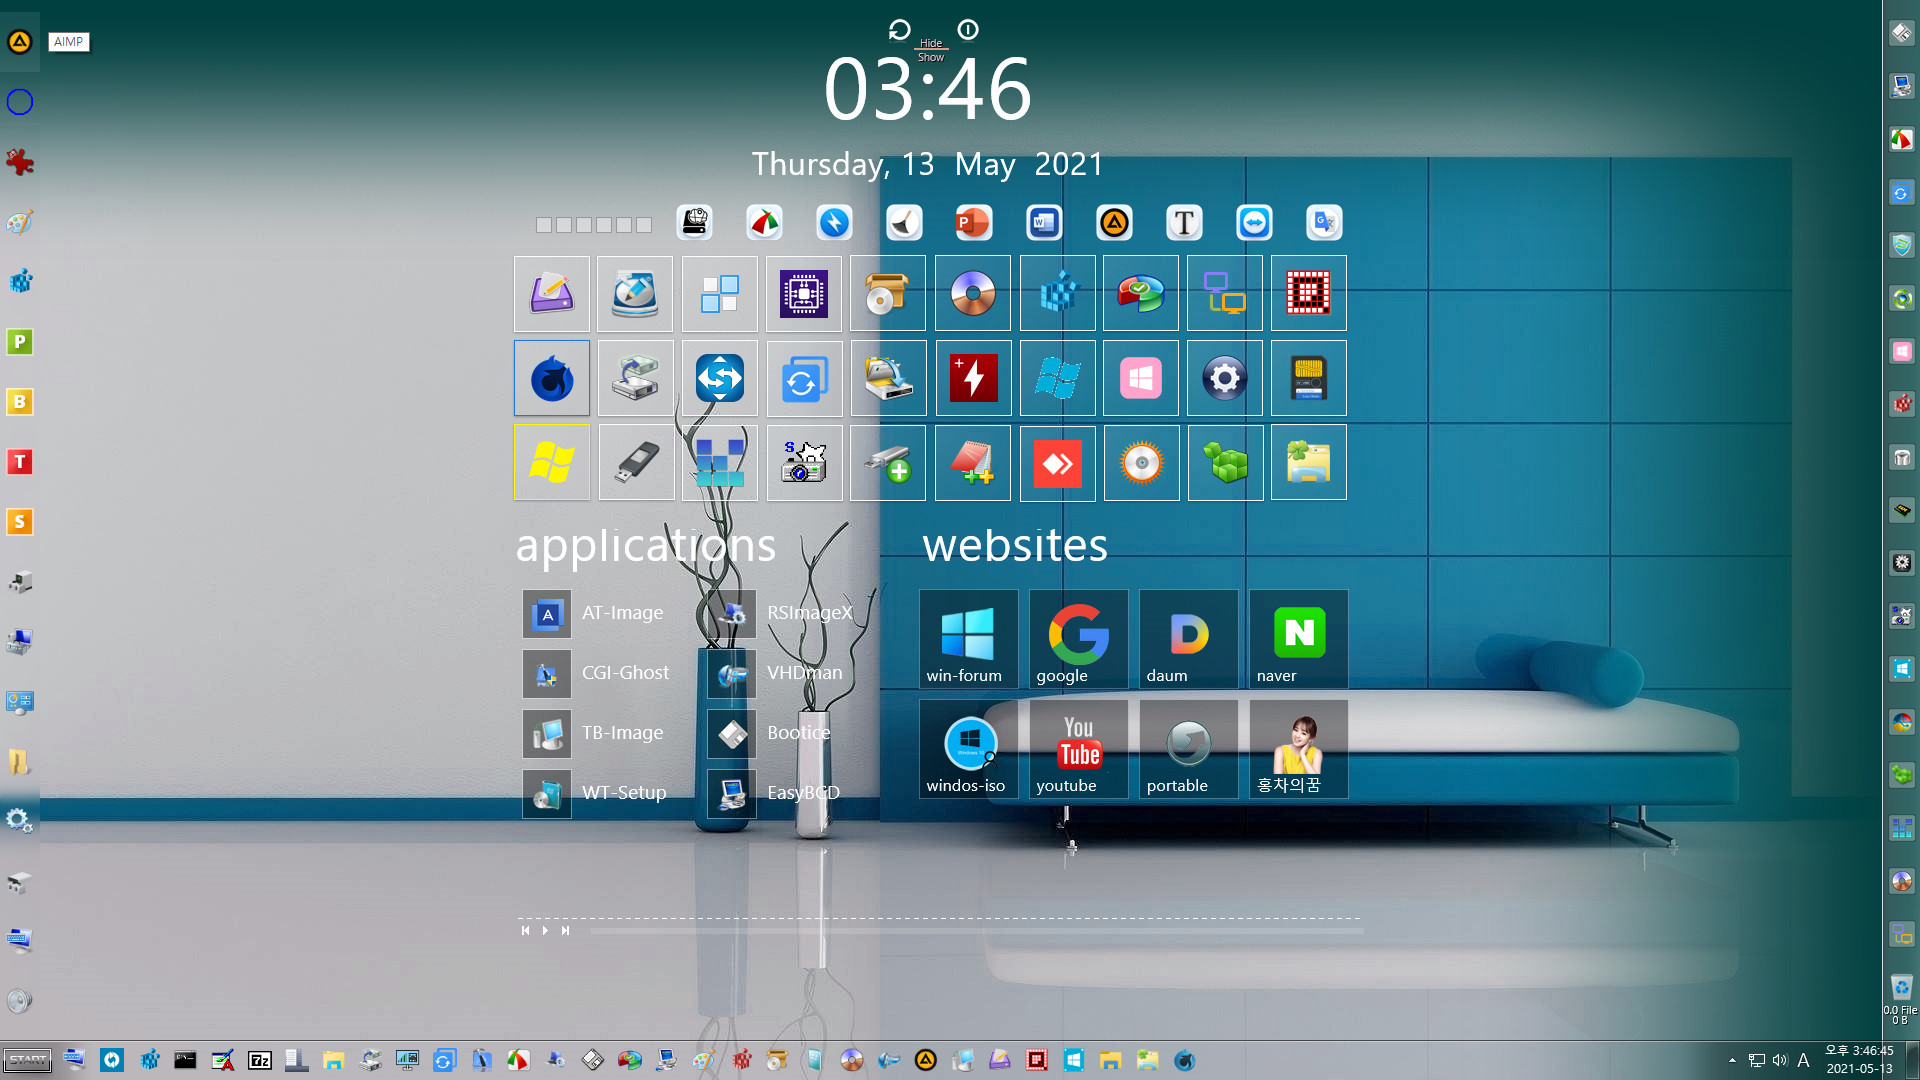Open the USB drive with green plus tile
This screenshot has height=1080, width=1920.
(x=888, y=462)
